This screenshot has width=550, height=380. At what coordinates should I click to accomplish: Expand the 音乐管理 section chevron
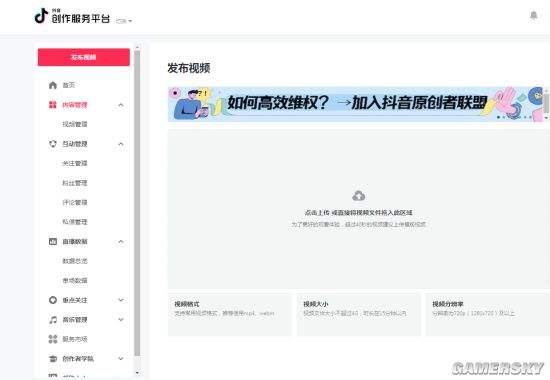(121, 320)
